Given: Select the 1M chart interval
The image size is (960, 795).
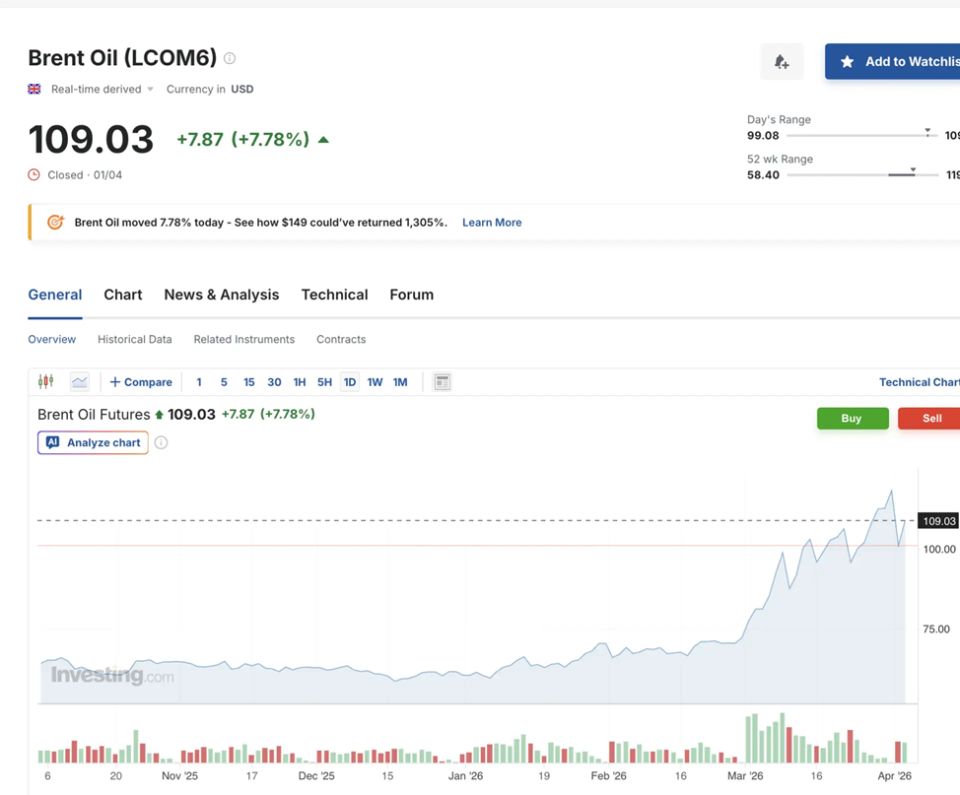Looking at the screenshot, I should (400, 382).
